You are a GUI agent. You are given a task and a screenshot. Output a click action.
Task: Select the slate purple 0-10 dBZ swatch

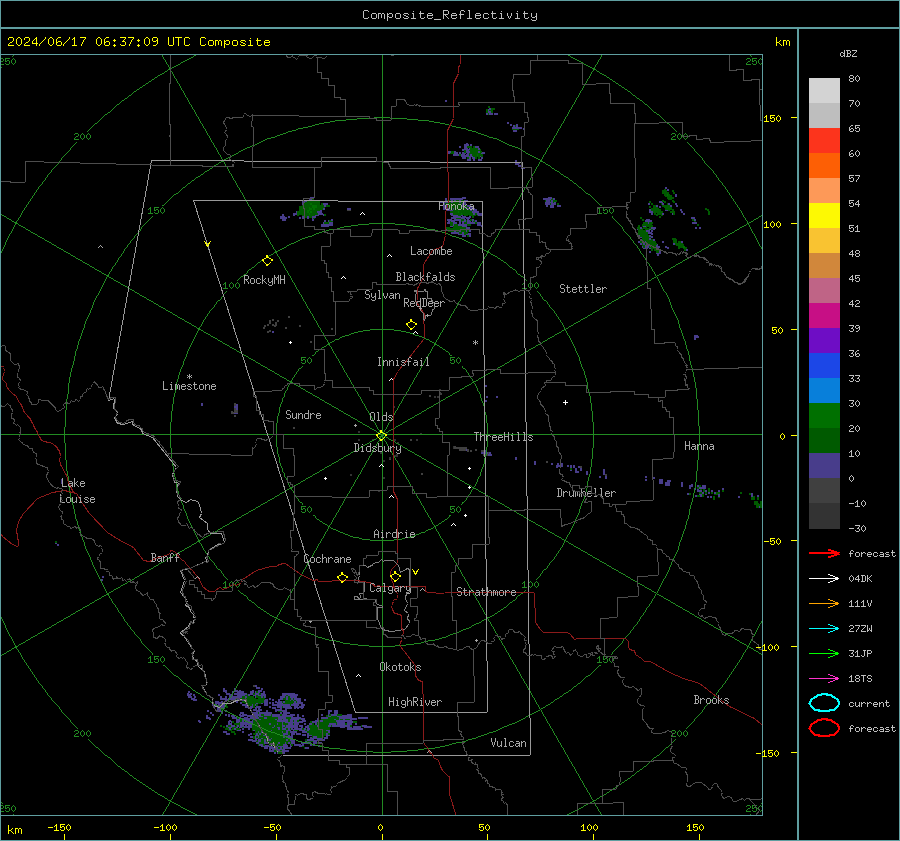(824, 466)
